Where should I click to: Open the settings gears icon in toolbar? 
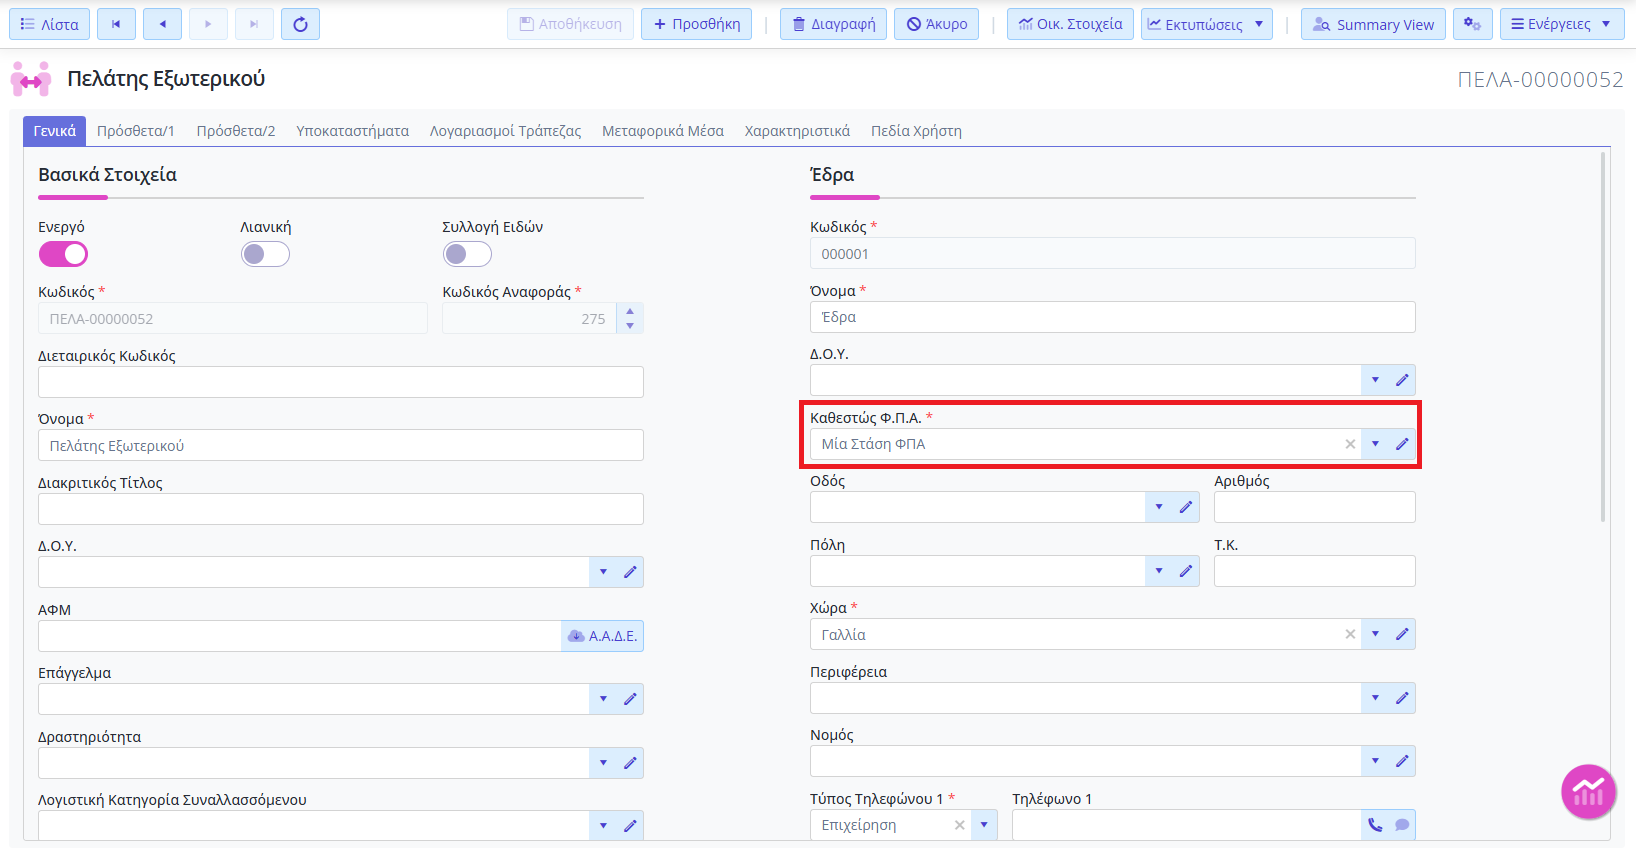click(1472, 24)
